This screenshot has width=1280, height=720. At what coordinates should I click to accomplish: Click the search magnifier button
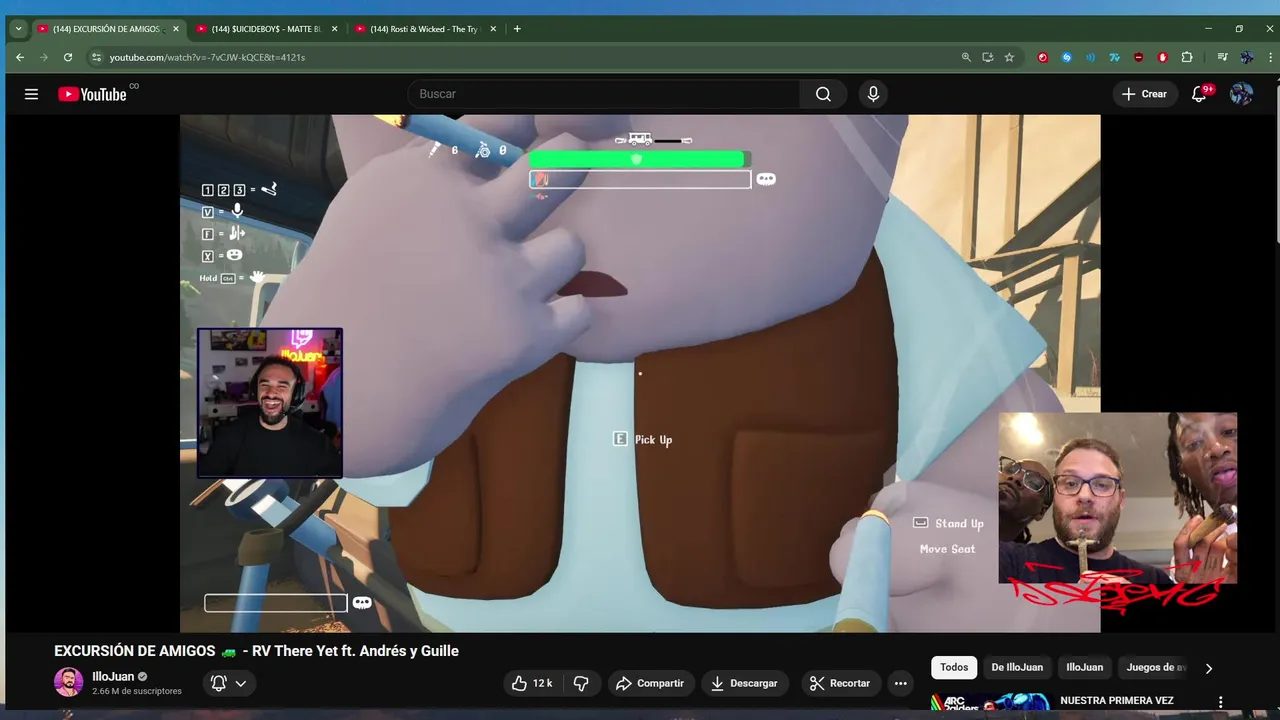click(823, 94)
